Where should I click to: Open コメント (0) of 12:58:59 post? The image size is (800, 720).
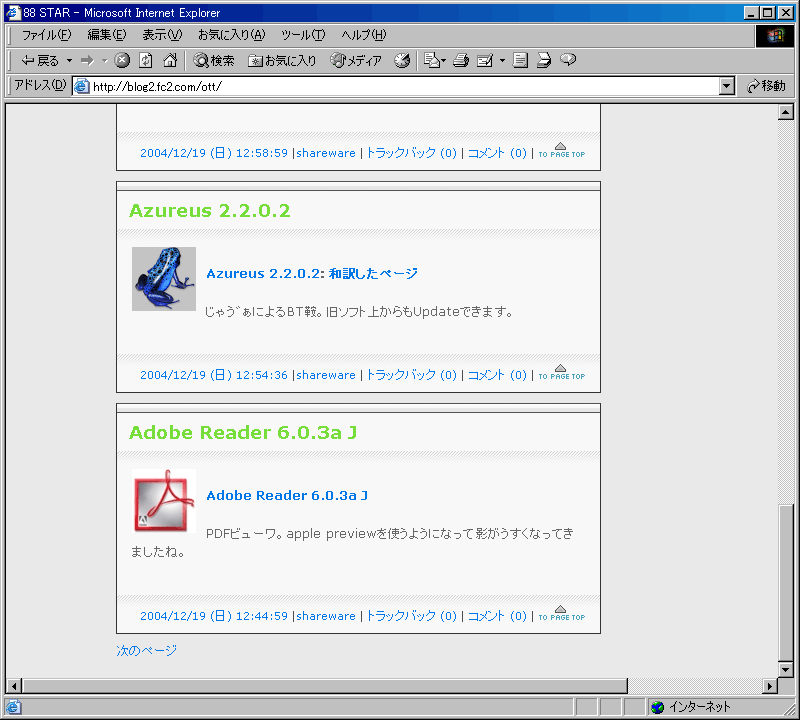coord(497,153)
